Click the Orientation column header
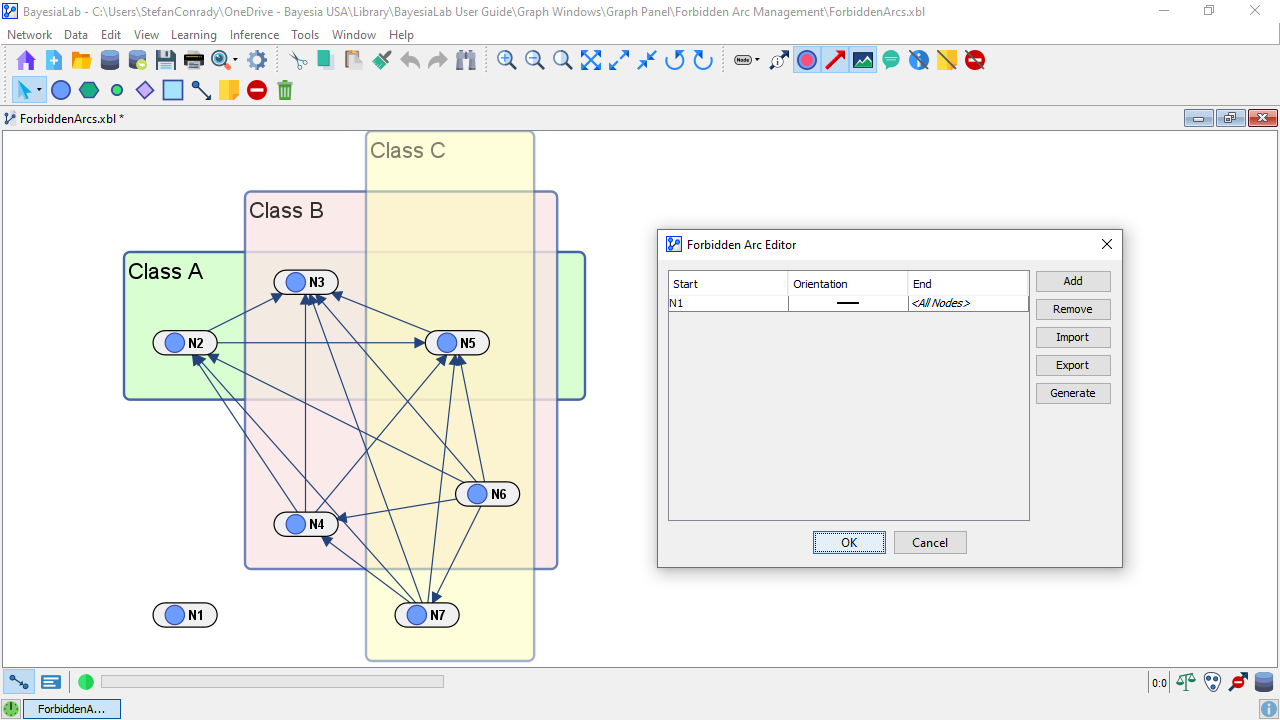 click(848, 284)
